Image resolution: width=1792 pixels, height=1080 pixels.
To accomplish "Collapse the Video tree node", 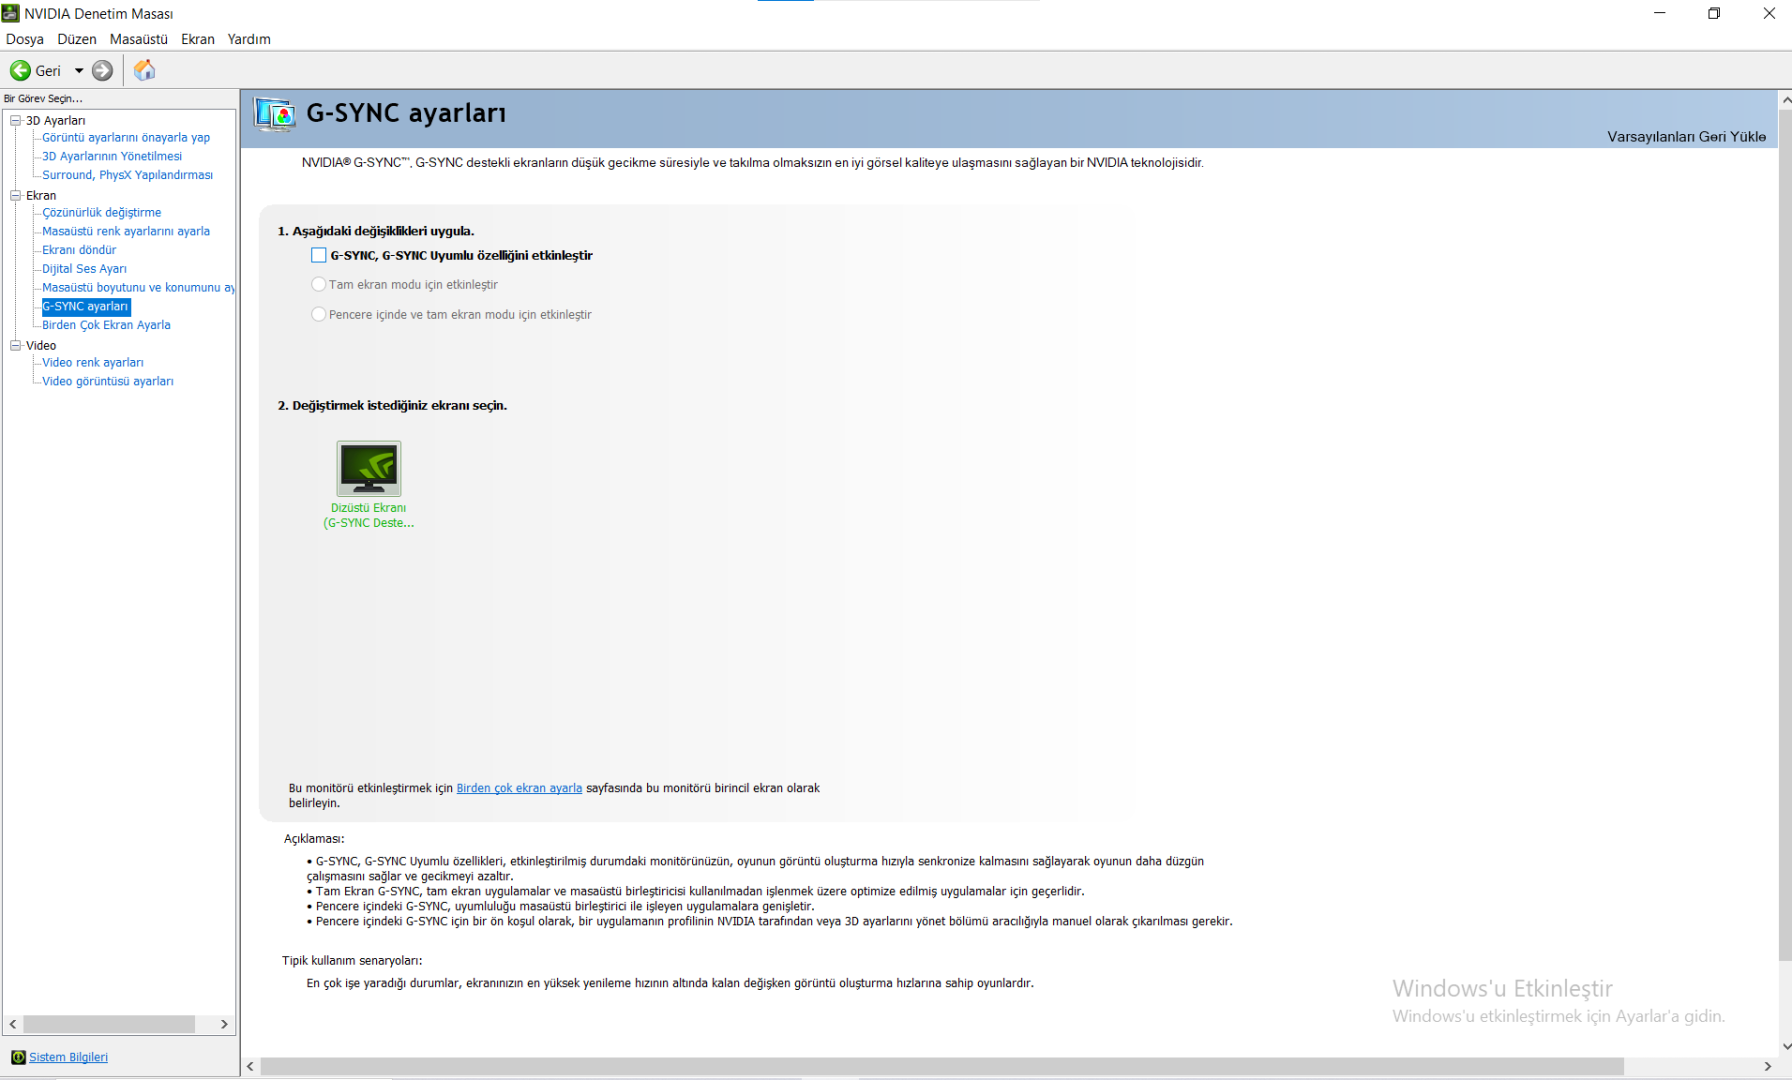I will [16, 345].
